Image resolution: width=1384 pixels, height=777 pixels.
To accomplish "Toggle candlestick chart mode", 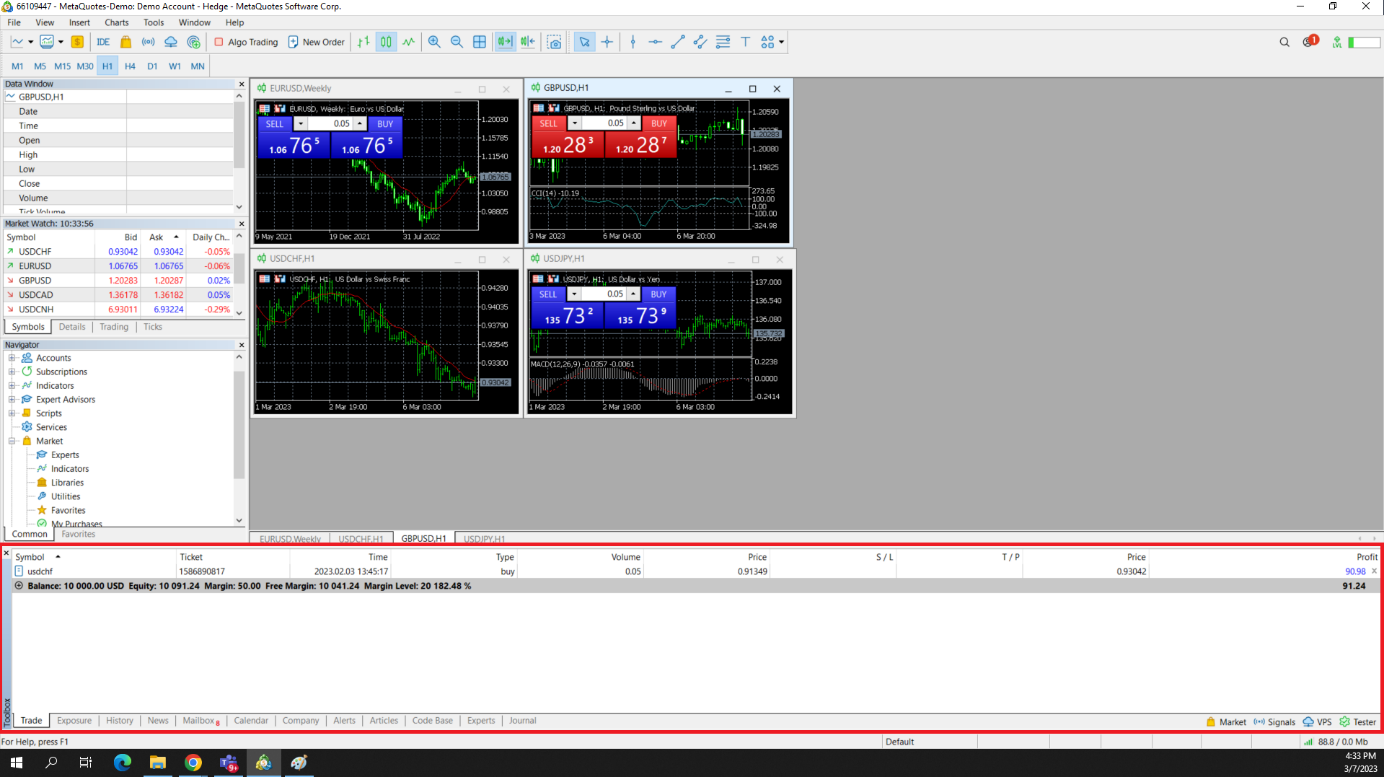I will (386, 42).
